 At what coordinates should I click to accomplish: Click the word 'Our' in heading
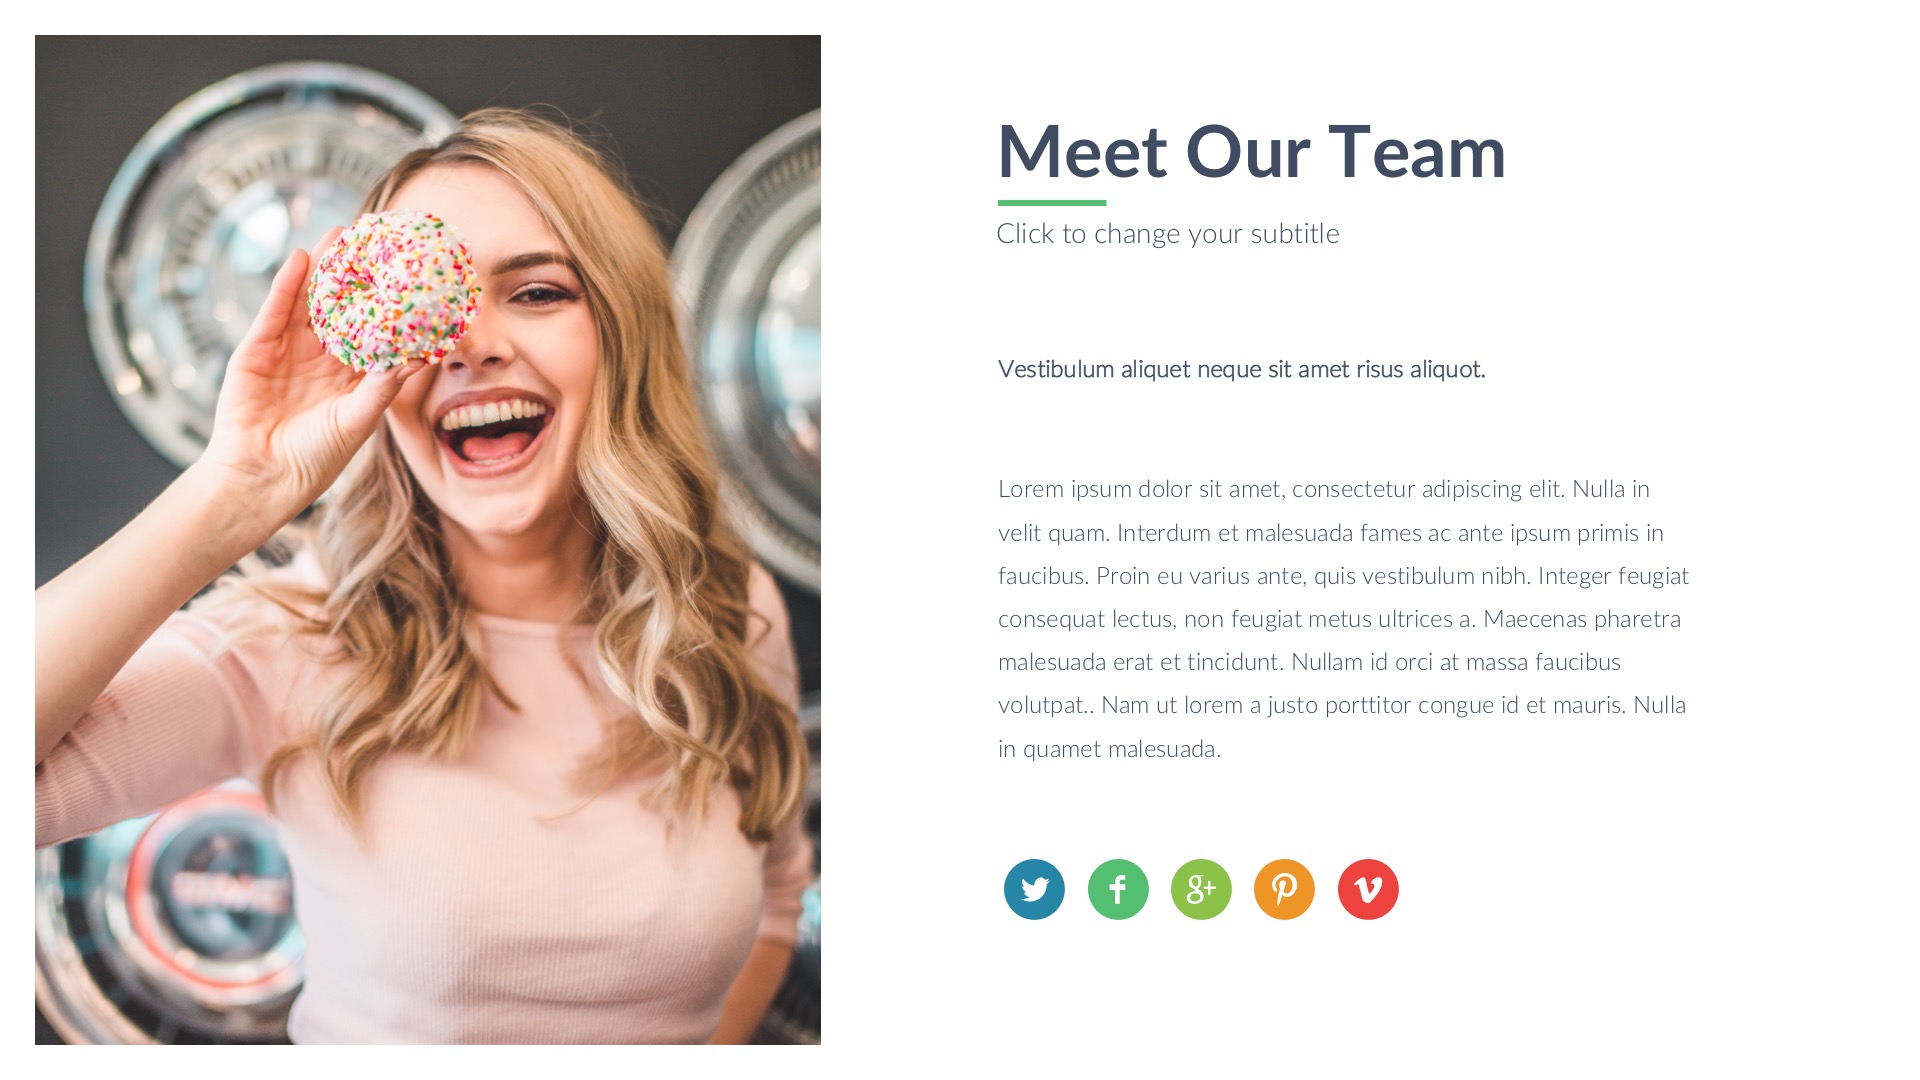(x=1247, y=152)
